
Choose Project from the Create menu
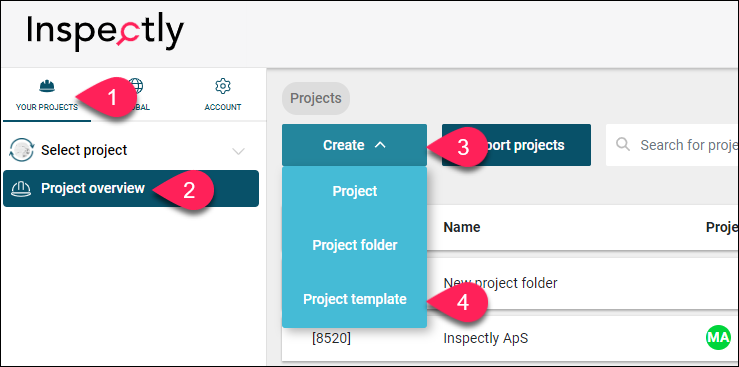(x=354, y=191)
